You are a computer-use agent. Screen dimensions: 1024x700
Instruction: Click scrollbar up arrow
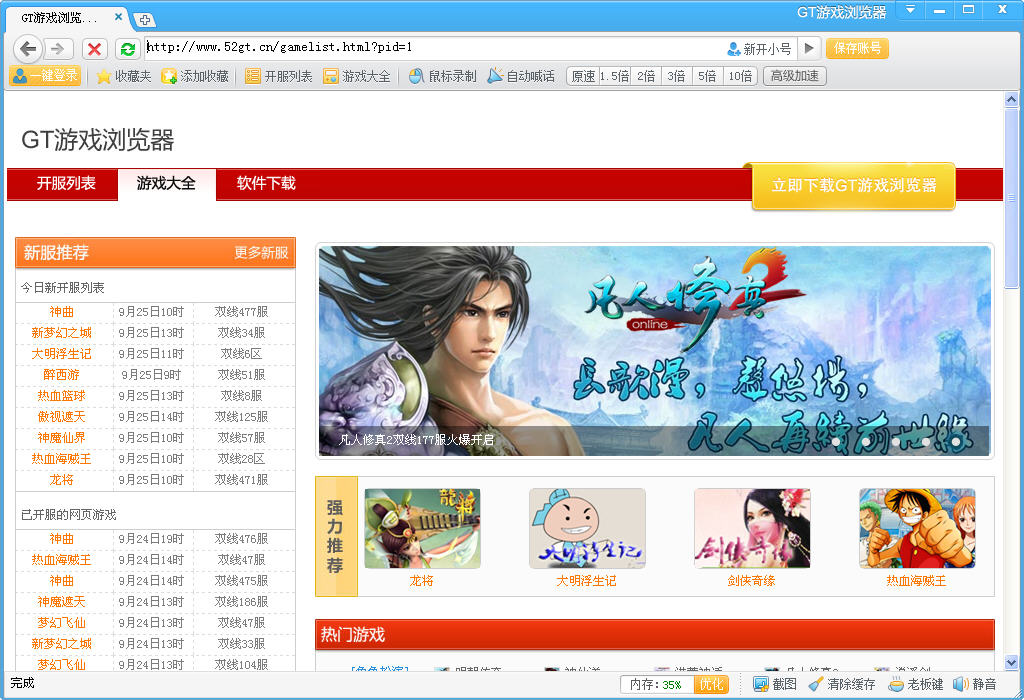[x=1012, y=100]
